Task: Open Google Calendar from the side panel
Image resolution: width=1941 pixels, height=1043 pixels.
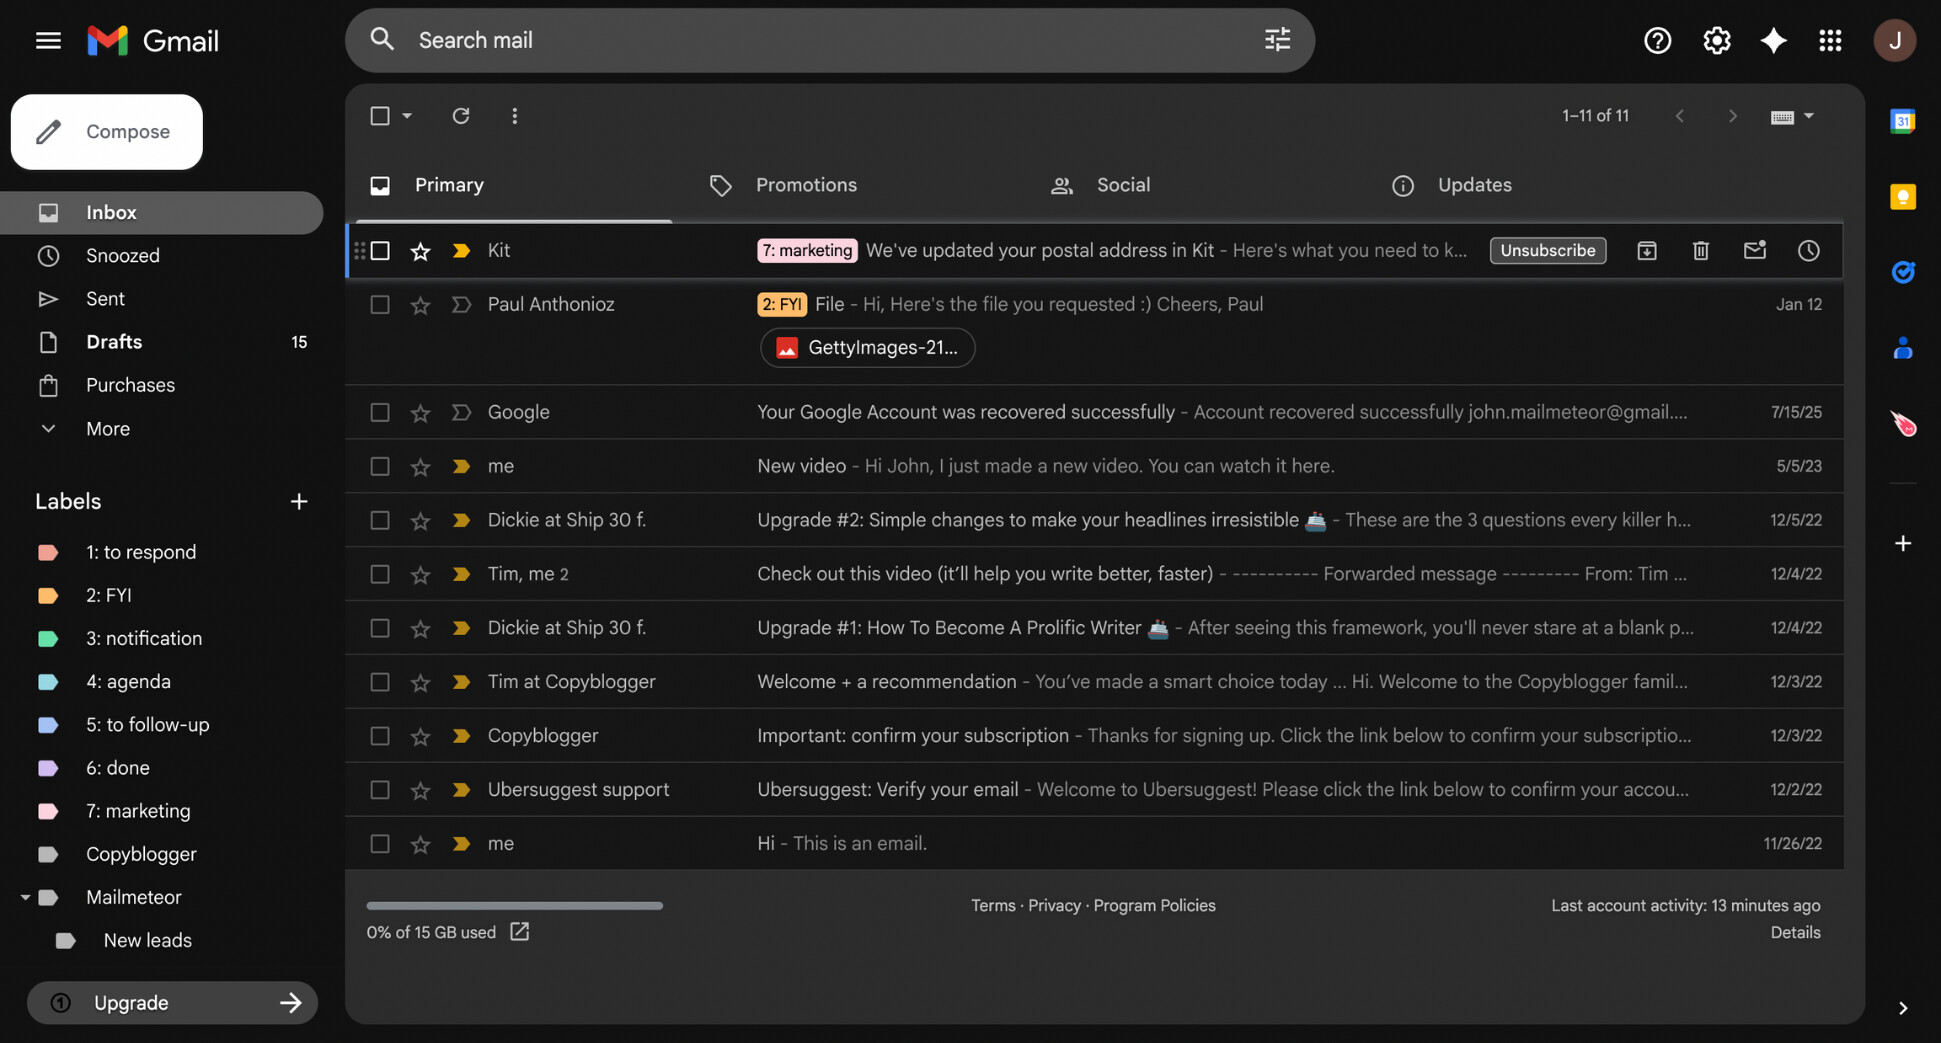Action: coord(1903,120)
